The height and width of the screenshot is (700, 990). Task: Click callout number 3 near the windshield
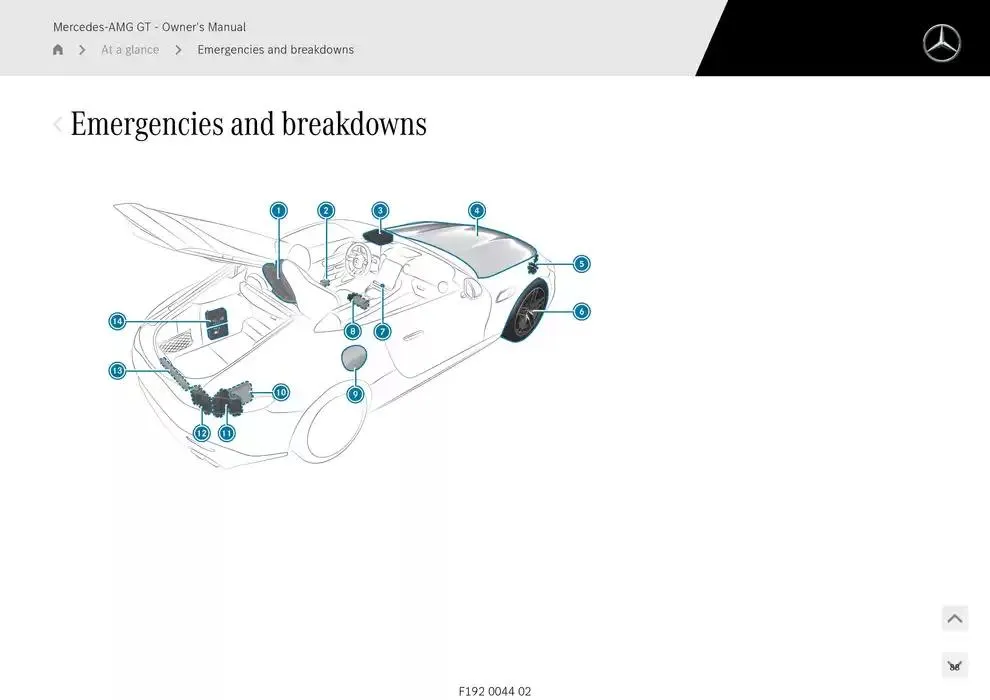[x=380, y=210]
